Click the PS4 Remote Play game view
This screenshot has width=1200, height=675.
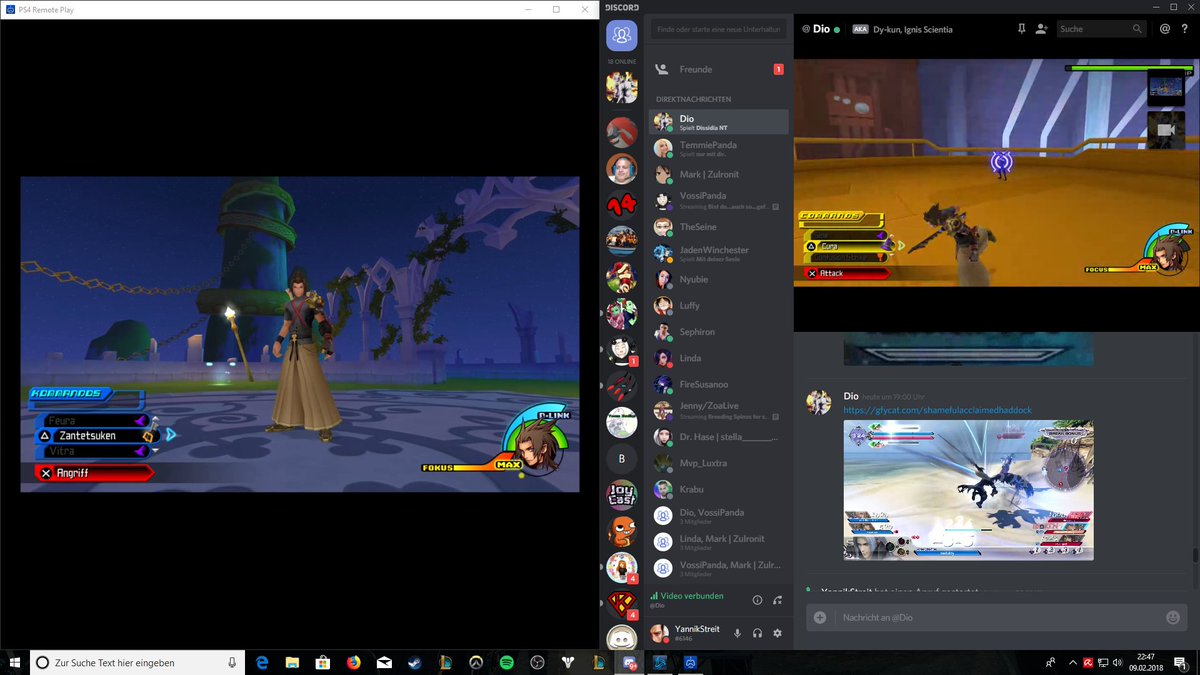point(299,334)
